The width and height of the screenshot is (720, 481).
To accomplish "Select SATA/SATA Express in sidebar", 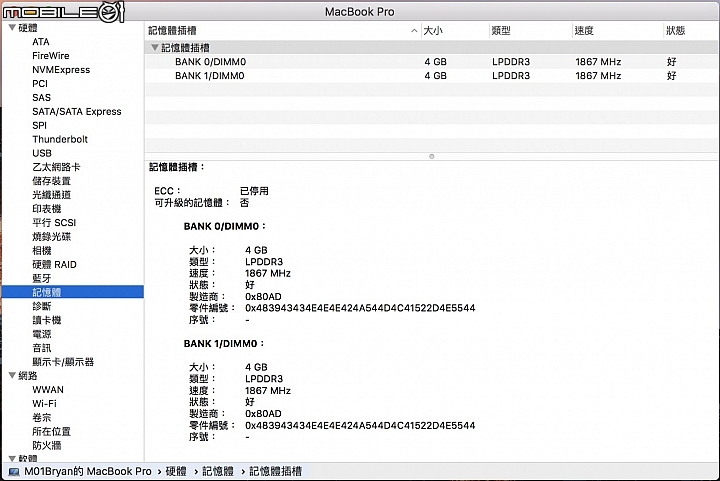I will click(77, 112).
